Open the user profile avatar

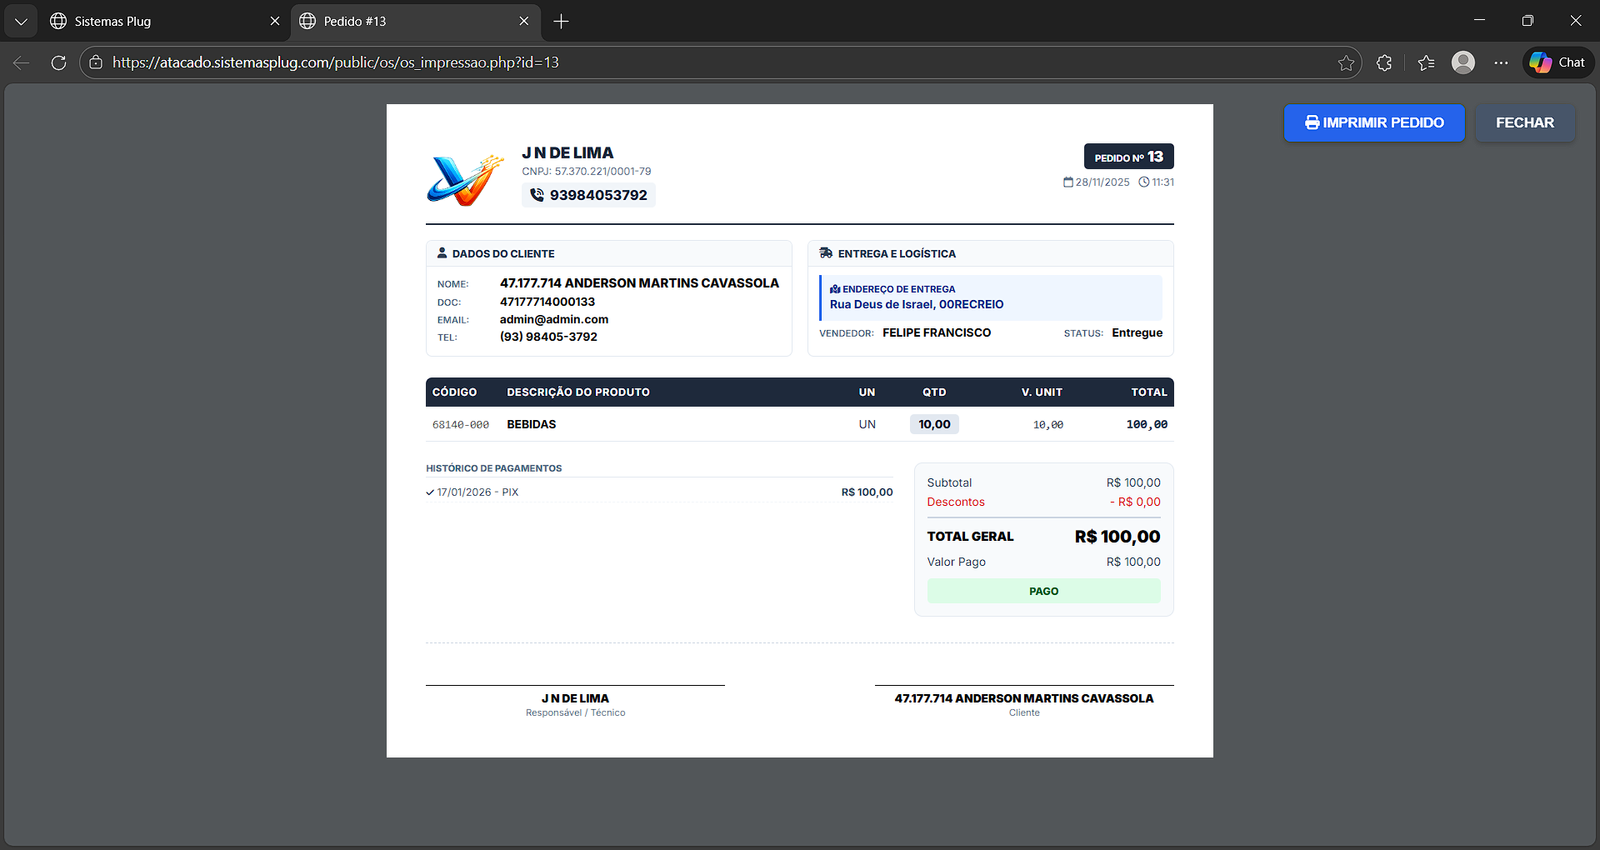1463,62
